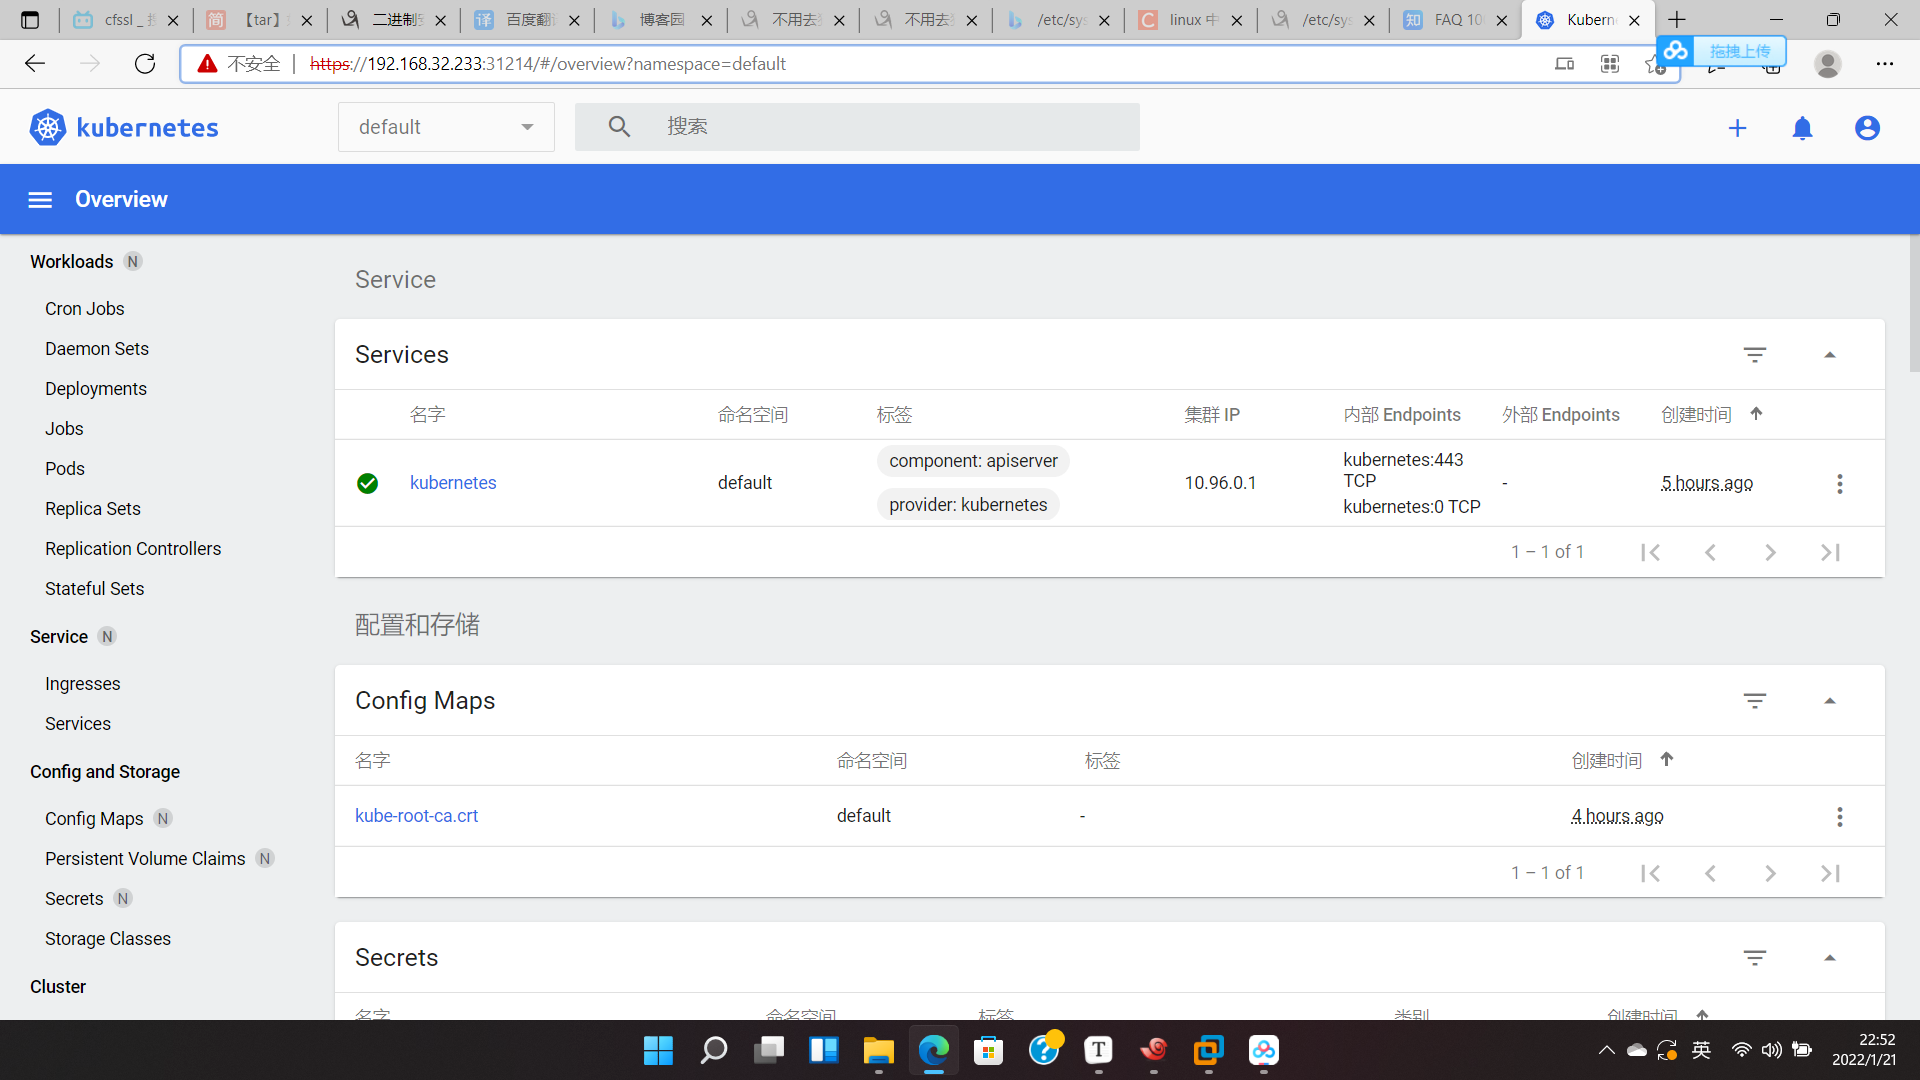Open File Explorer from taskbar

pos(878,1050)
